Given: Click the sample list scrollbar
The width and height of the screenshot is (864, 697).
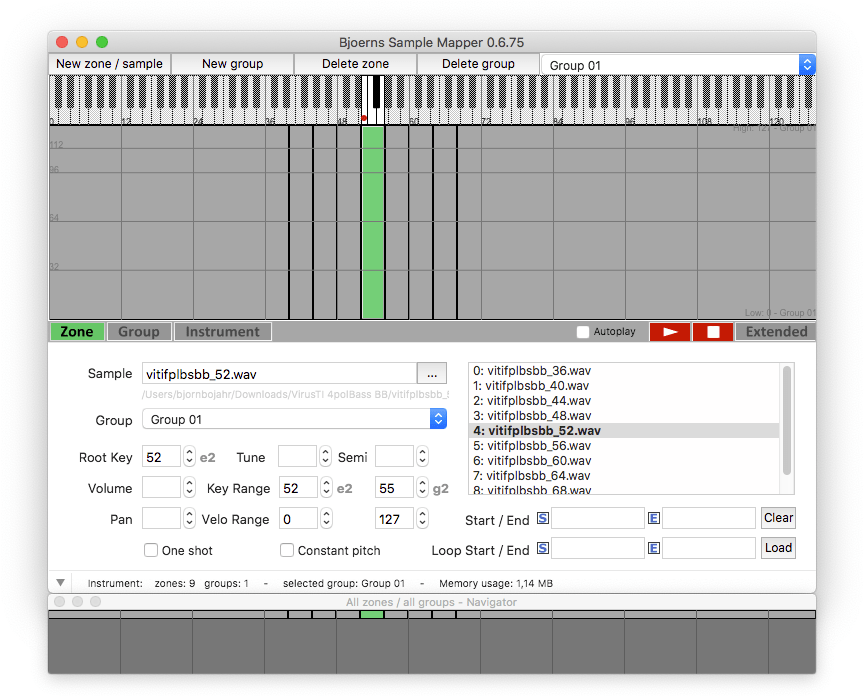Looking at the screenshot, I should tap(787, 420).
